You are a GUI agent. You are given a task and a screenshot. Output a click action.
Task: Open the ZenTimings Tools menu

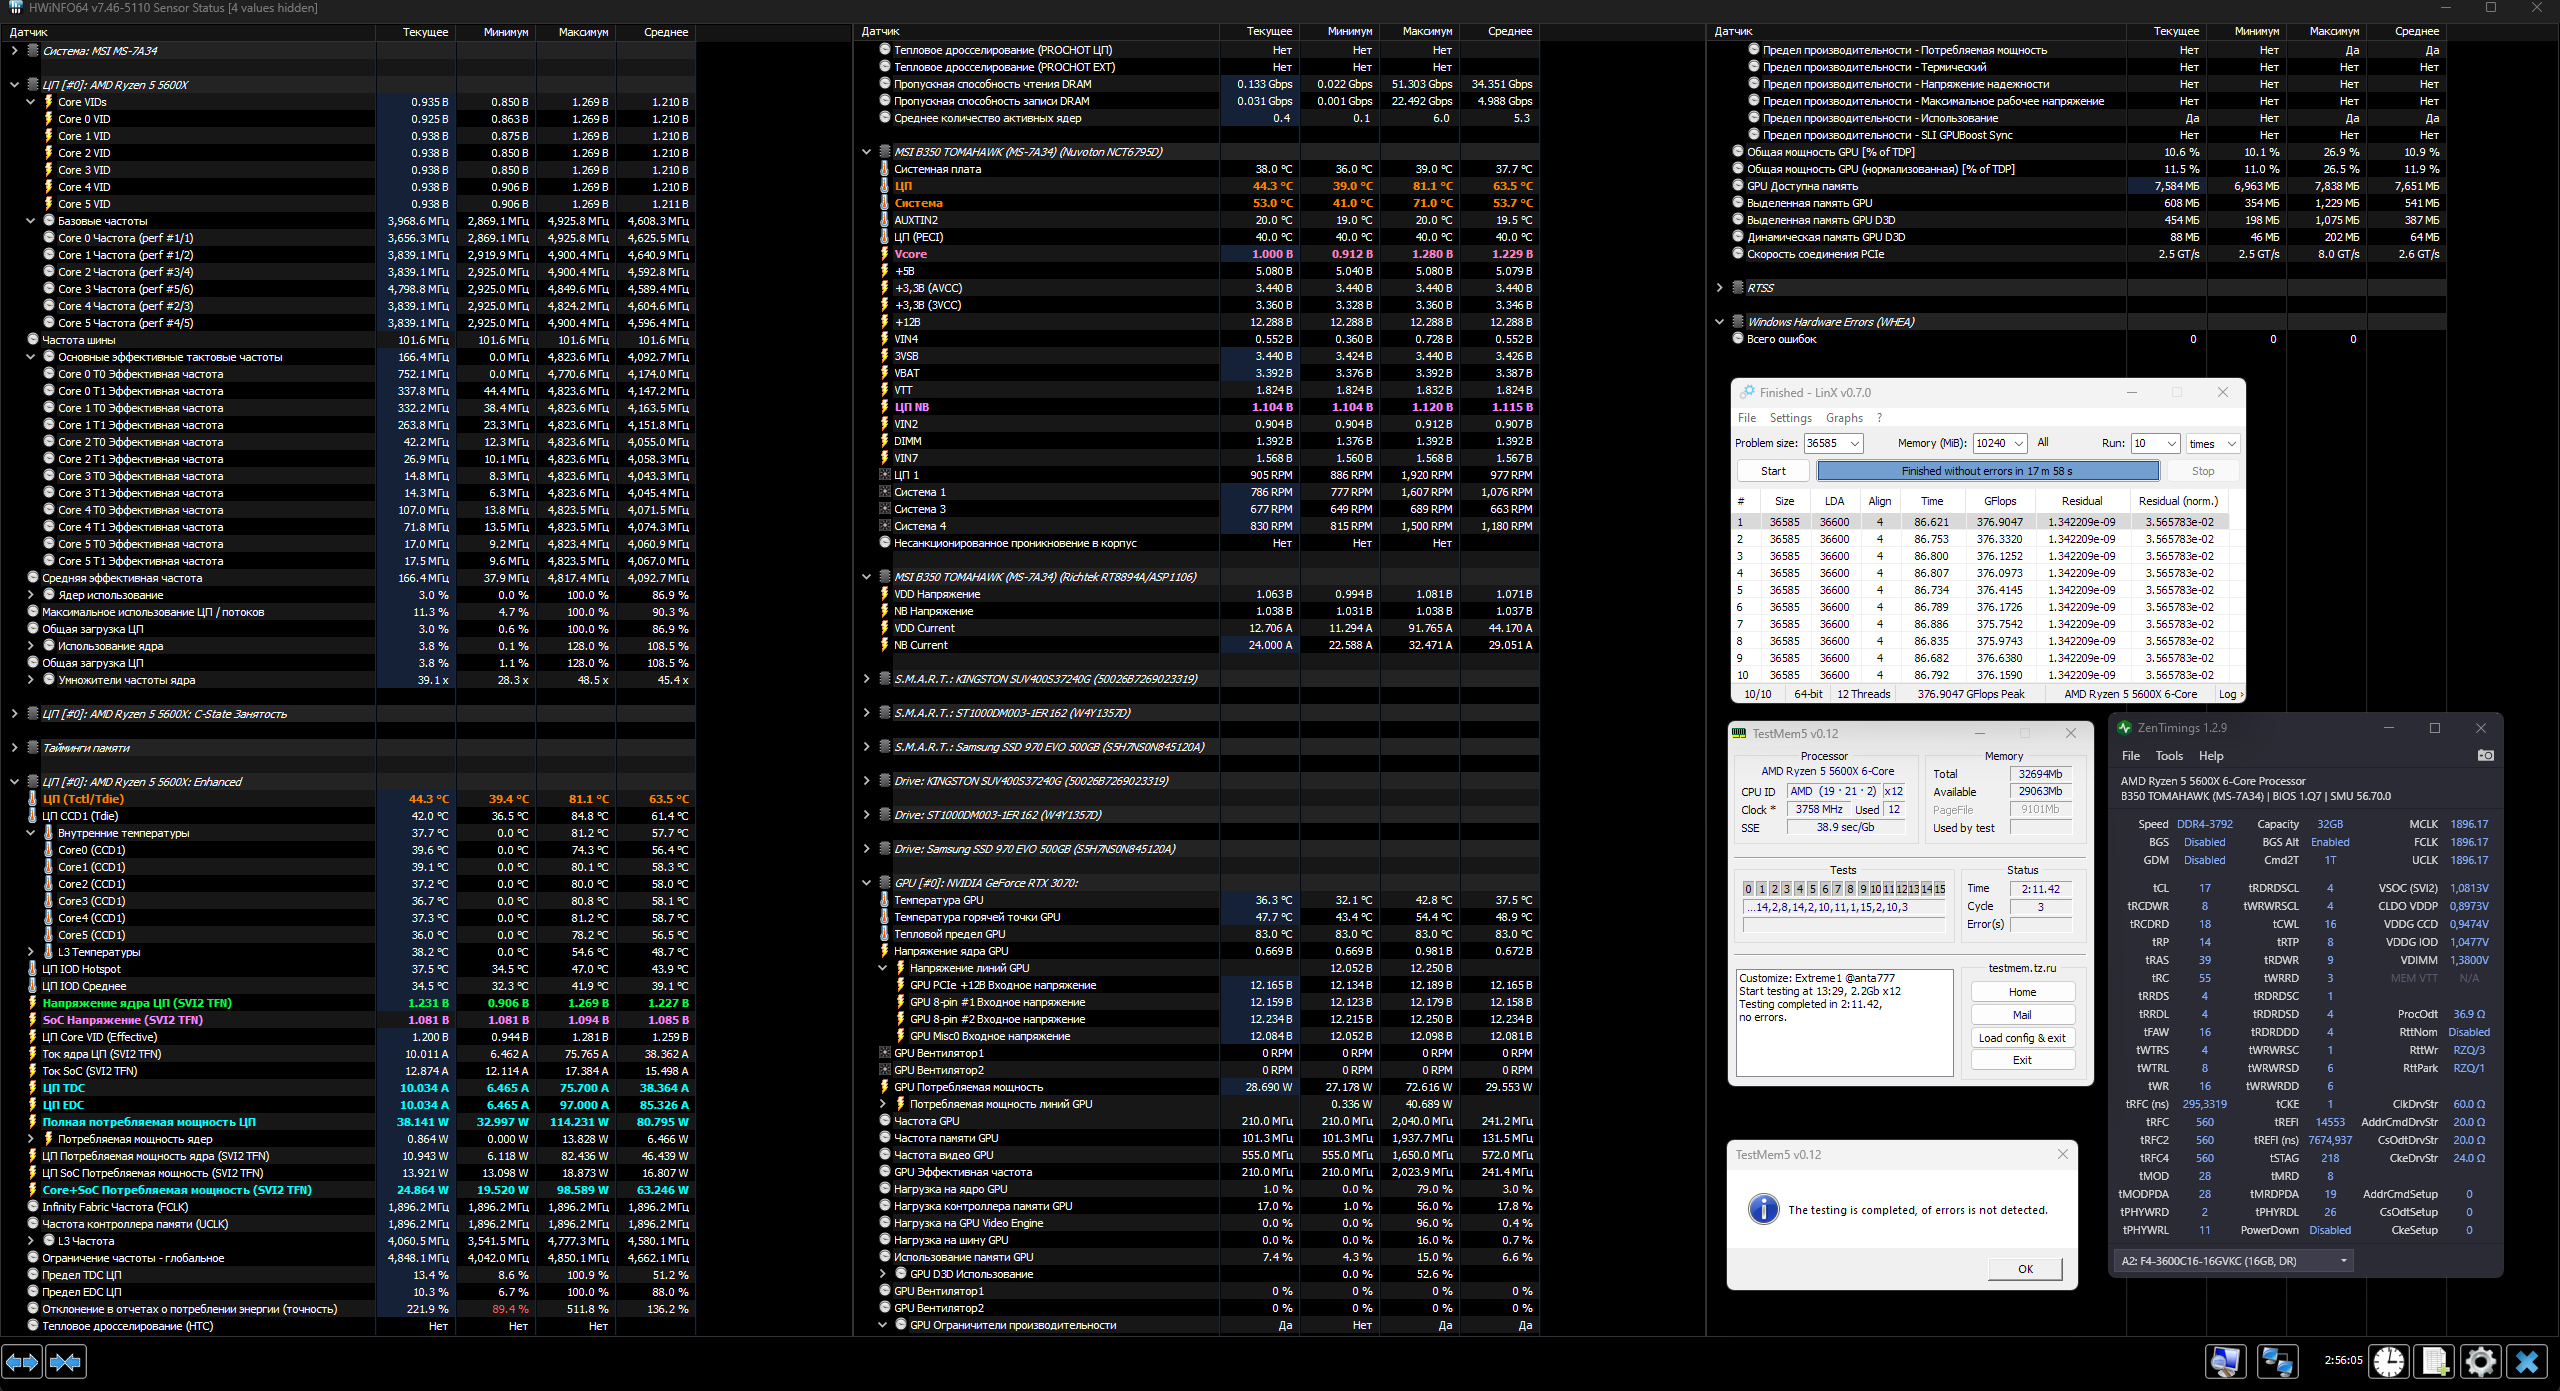coord(2169,756)
